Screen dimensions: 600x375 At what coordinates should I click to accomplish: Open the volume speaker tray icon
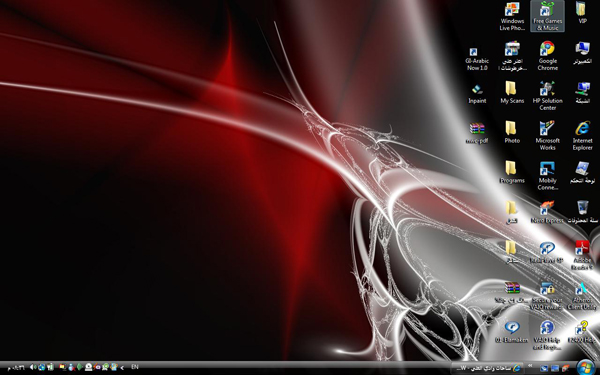(33, 367)
